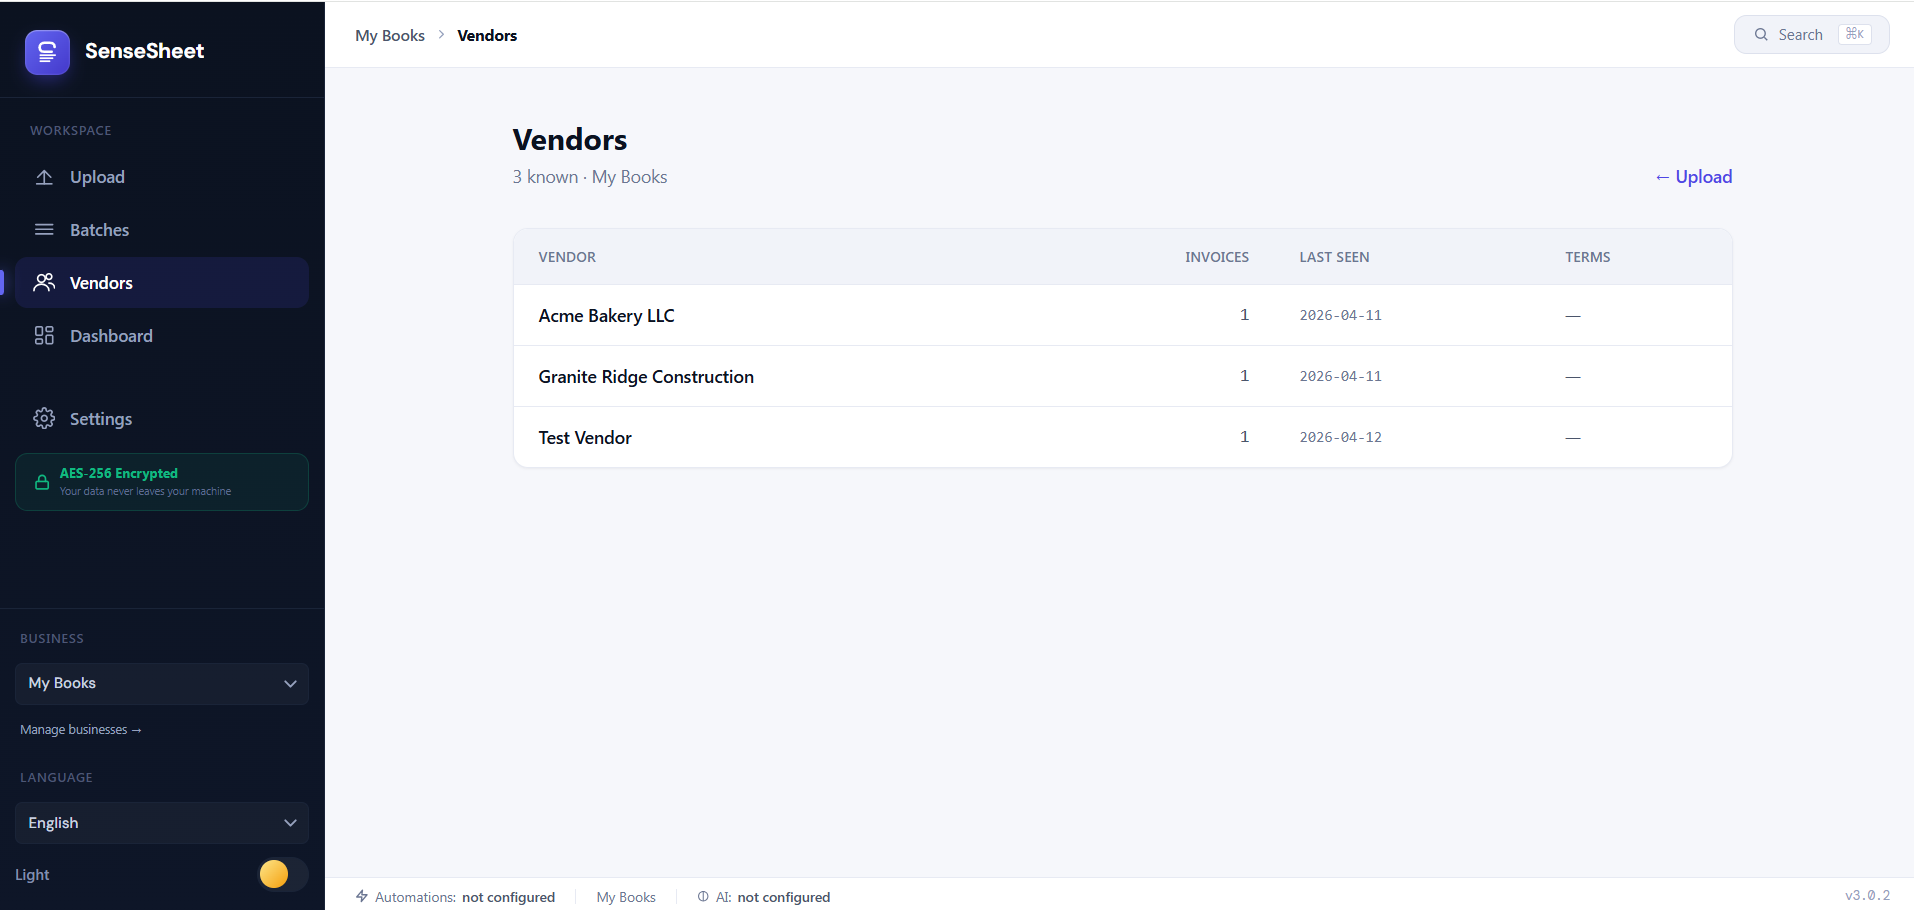Image resolution: width=1914 pixels, height=910 pixels.
Task: Open the My Books business dropdown
Action: [x=161, y=683]
